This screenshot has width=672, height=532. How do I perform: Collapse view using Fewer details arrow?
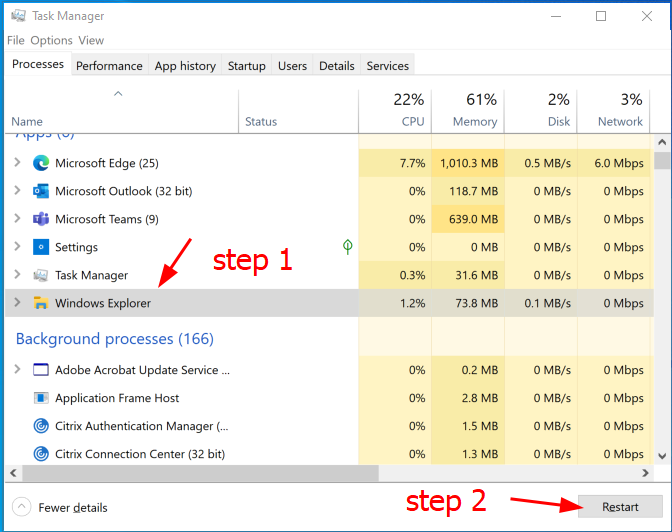[x=21, y=507]
